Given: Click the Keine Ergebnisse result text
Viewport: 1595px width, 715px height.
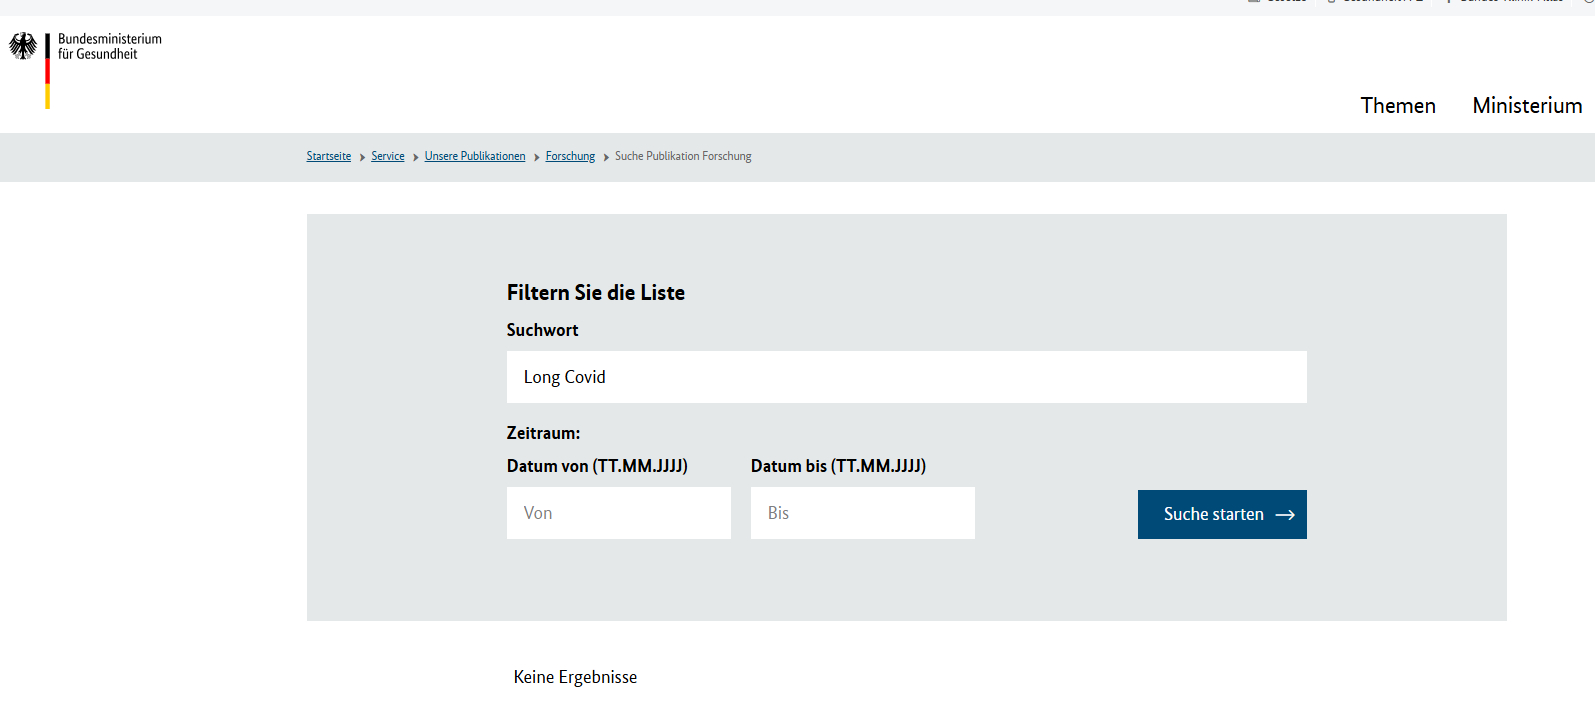Looking at the screenshot, I should tap(575, 677).
